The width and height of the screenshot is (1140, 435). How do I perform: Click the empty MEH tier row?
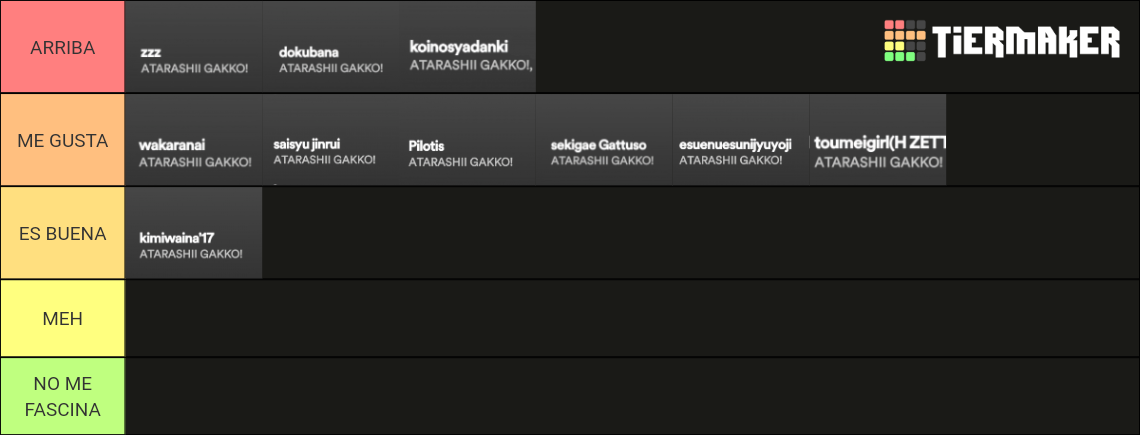(632, 318)
